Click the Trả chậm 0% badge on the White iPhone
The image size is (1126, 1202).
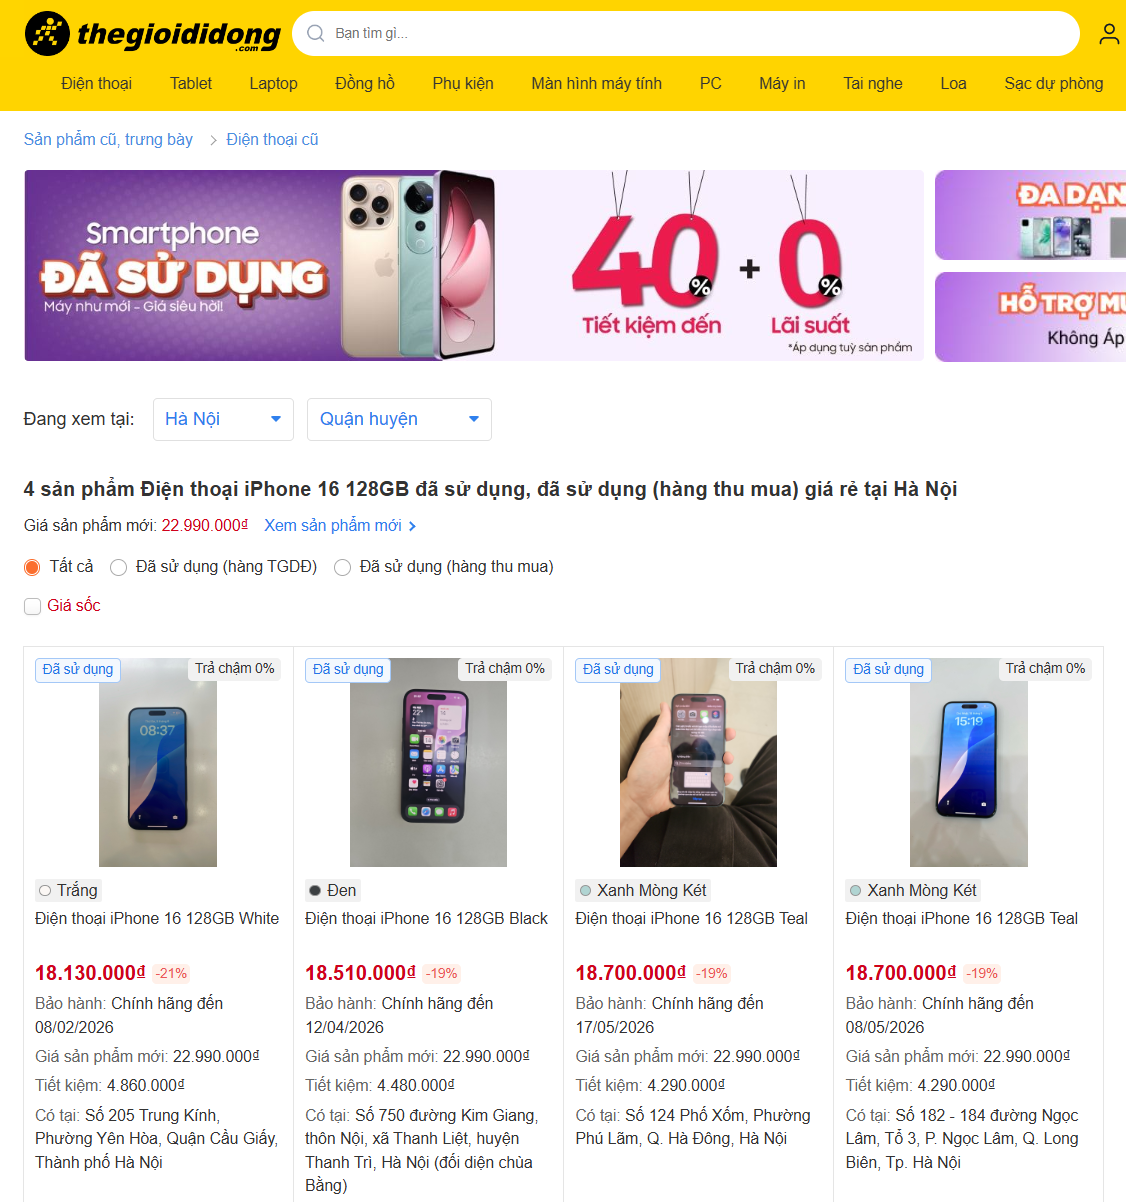235,668
